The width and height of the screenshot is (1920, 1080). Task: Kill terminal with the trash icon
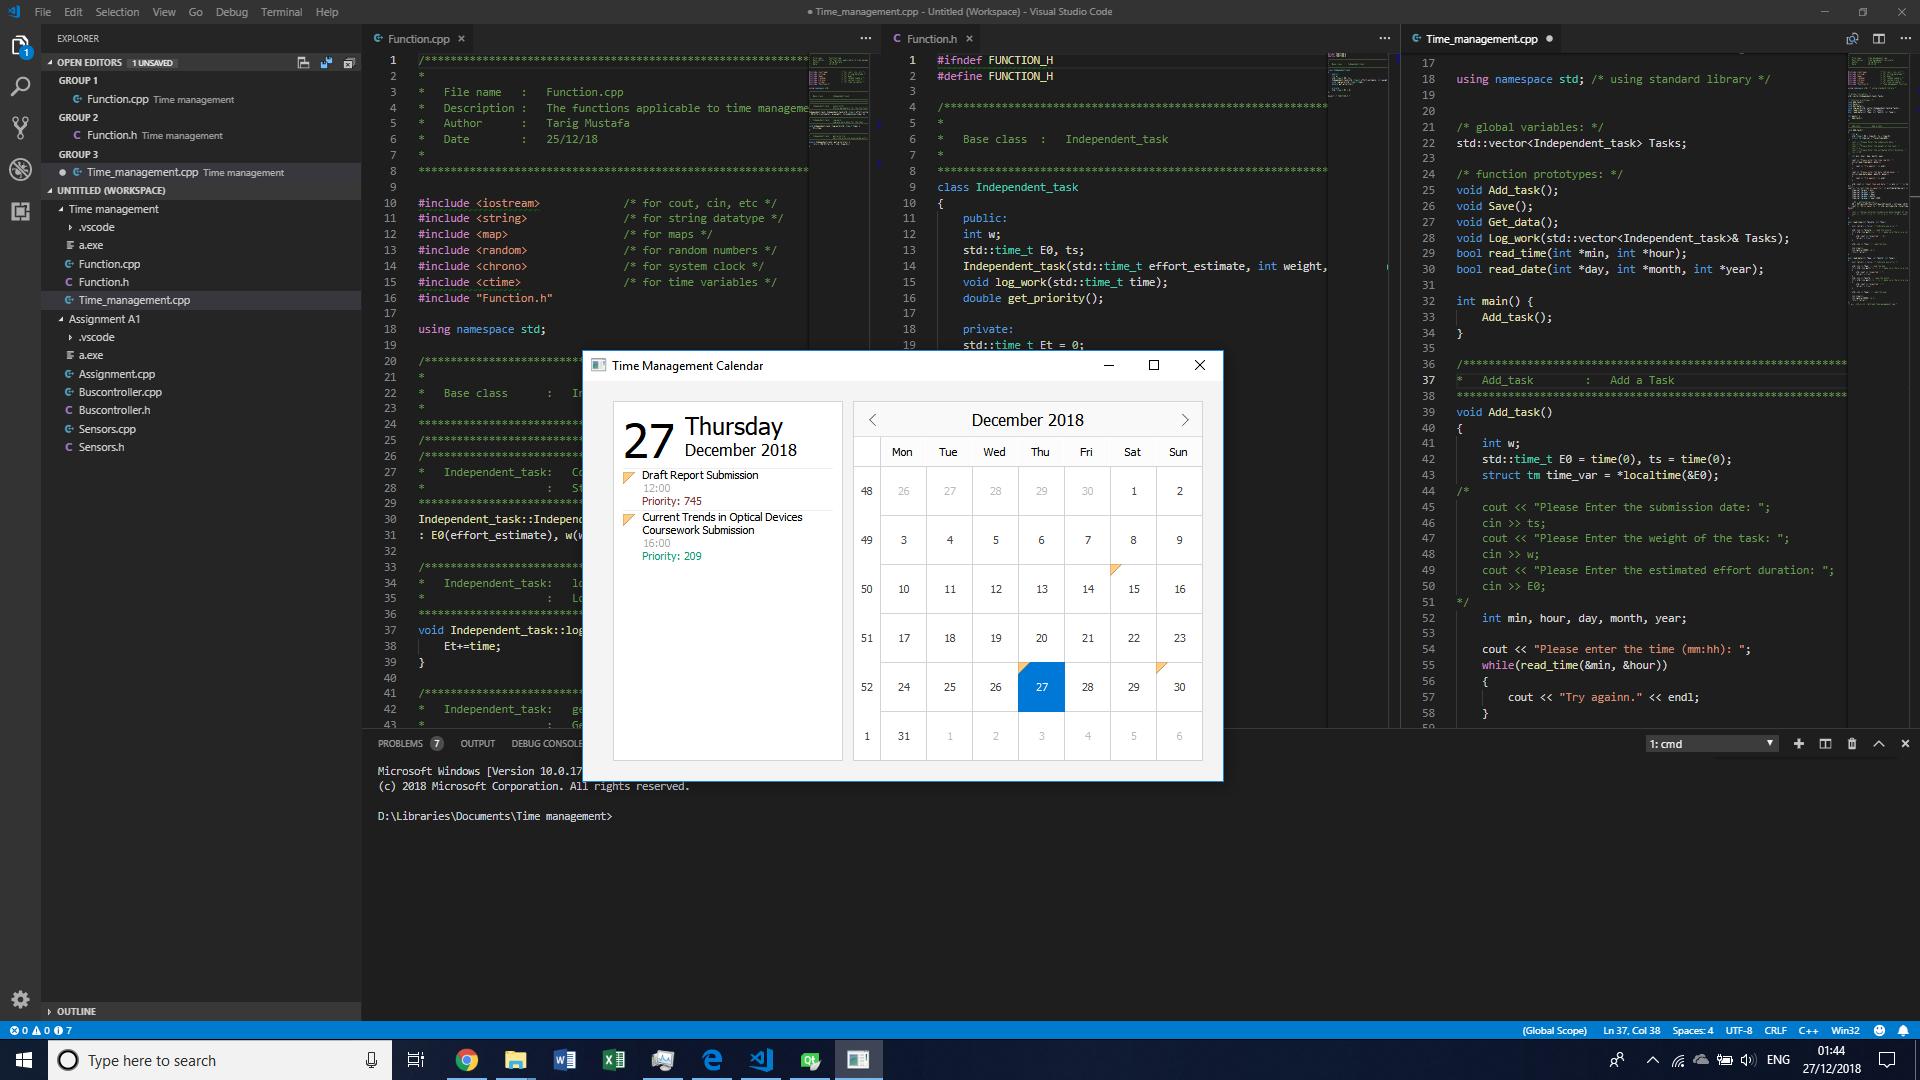pos(1852,744)
